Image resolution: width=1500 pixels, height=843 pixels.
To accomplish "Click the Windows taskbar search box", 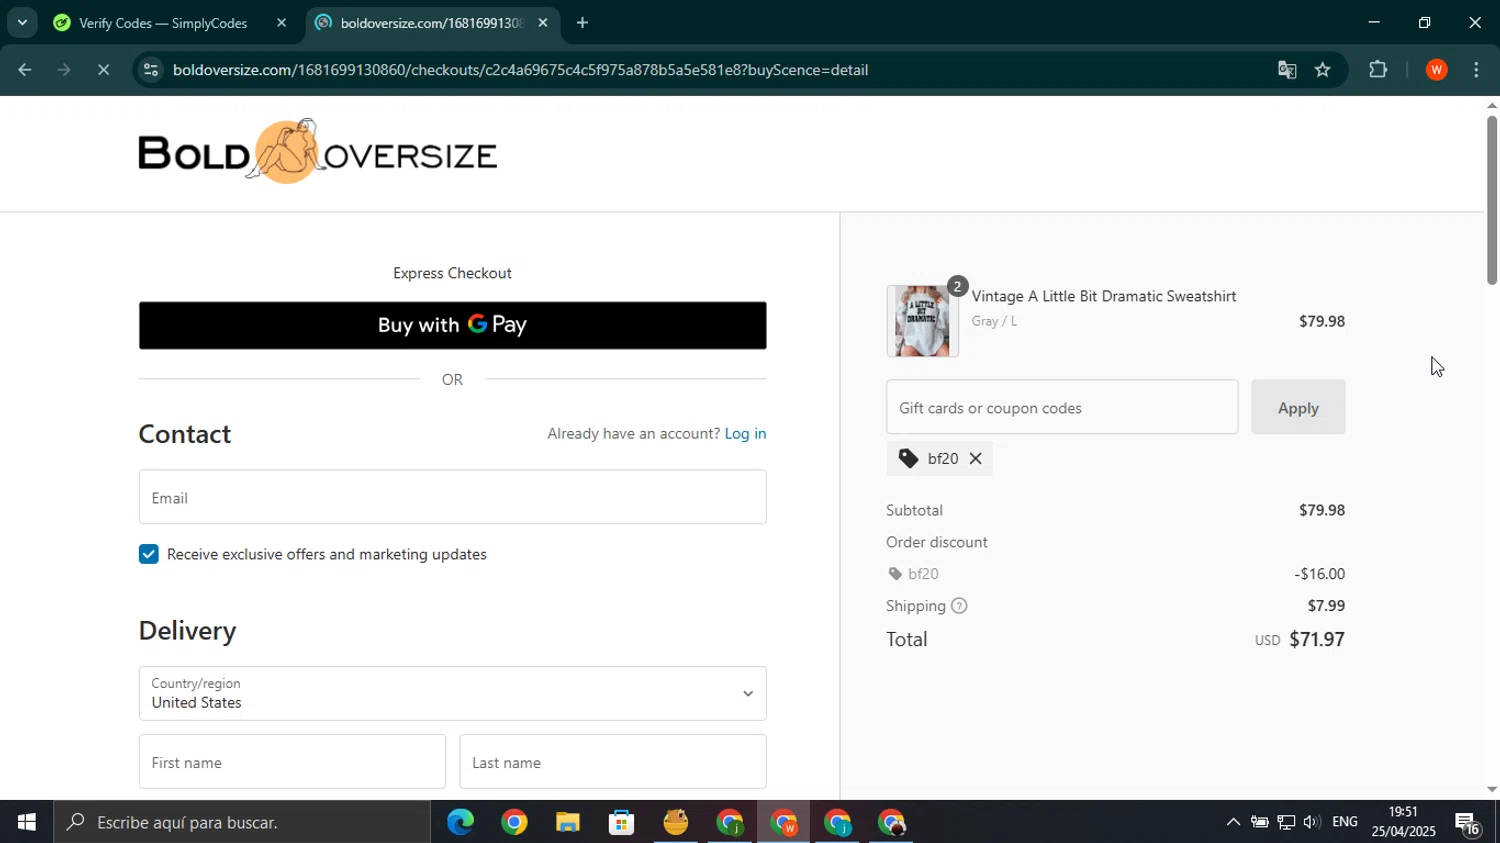I will click(242, 822).
